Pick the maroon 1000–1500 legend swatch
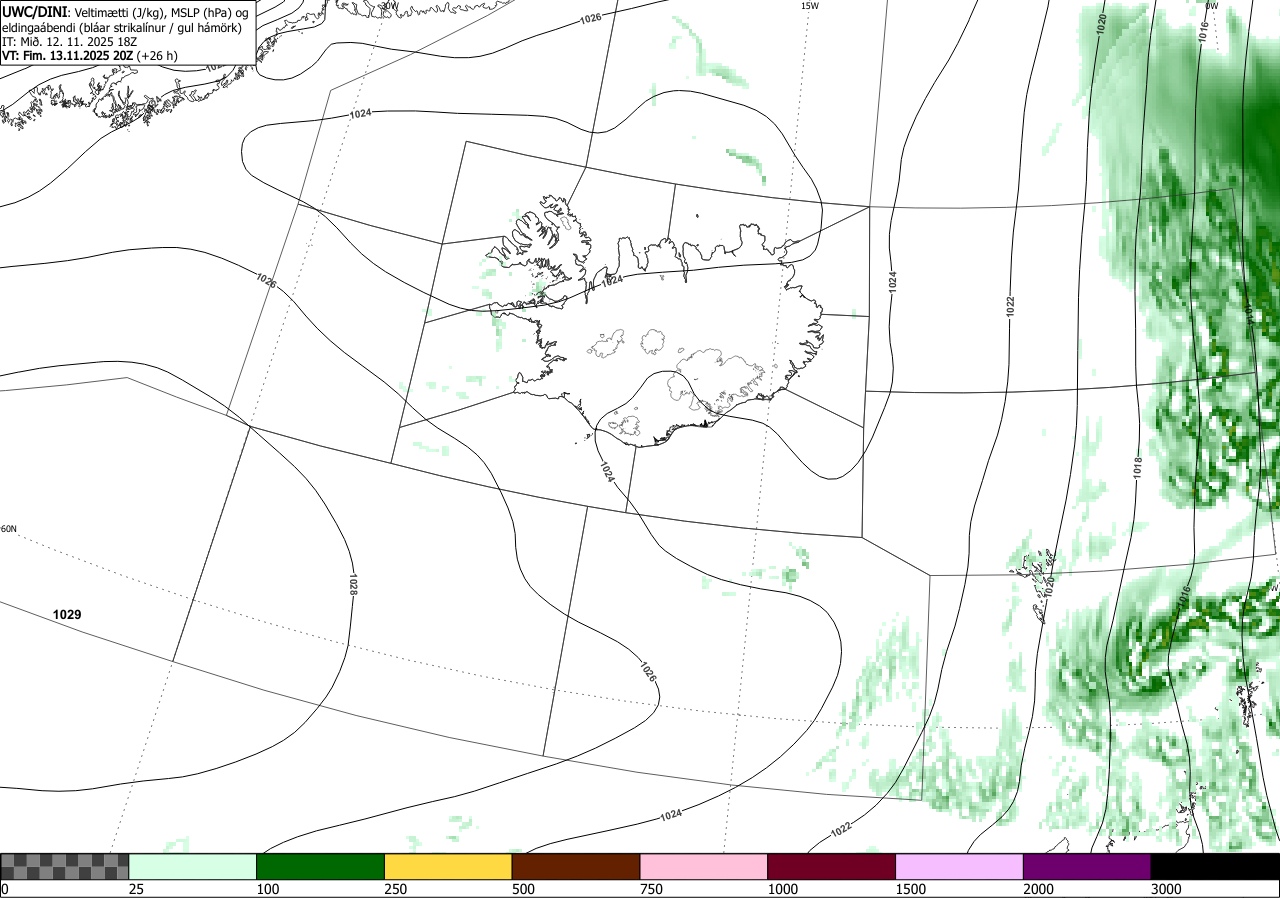1280x898 pixels. 832,866
